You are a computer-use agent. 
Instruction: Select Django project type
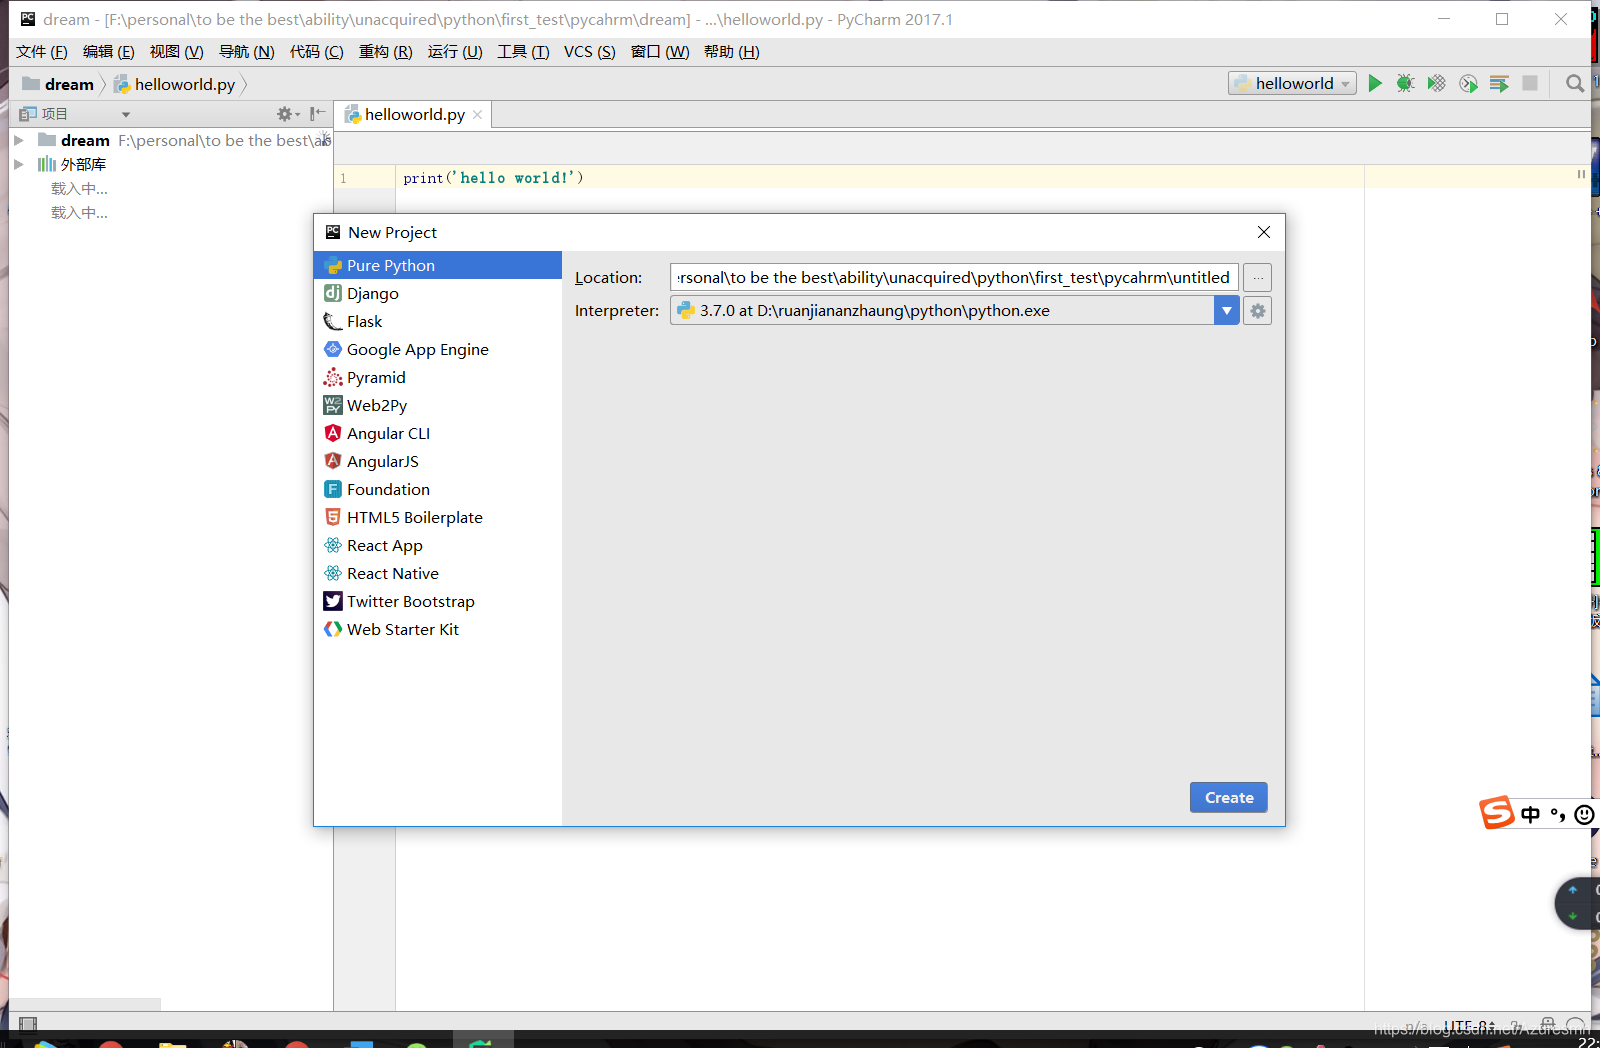click(x=438, y=293)
